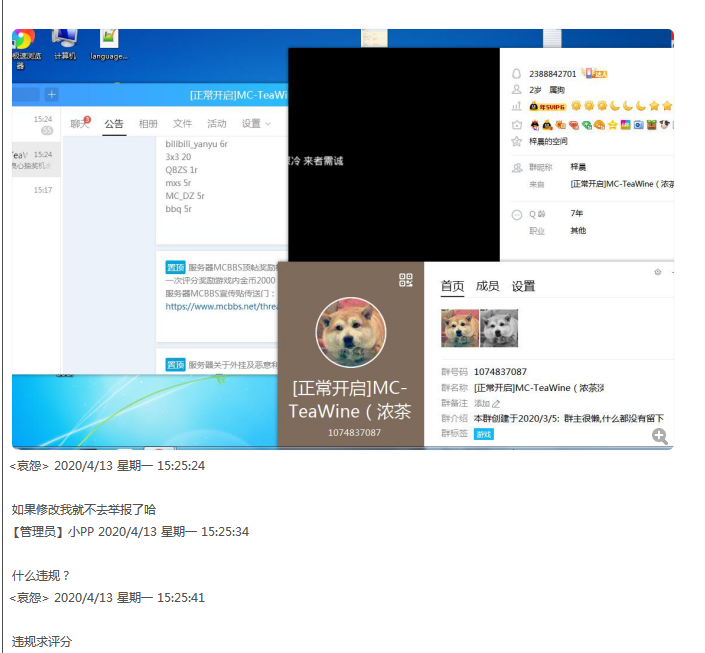
Task: Click the bell icon beside QQ number
Action: pos(517,74)
